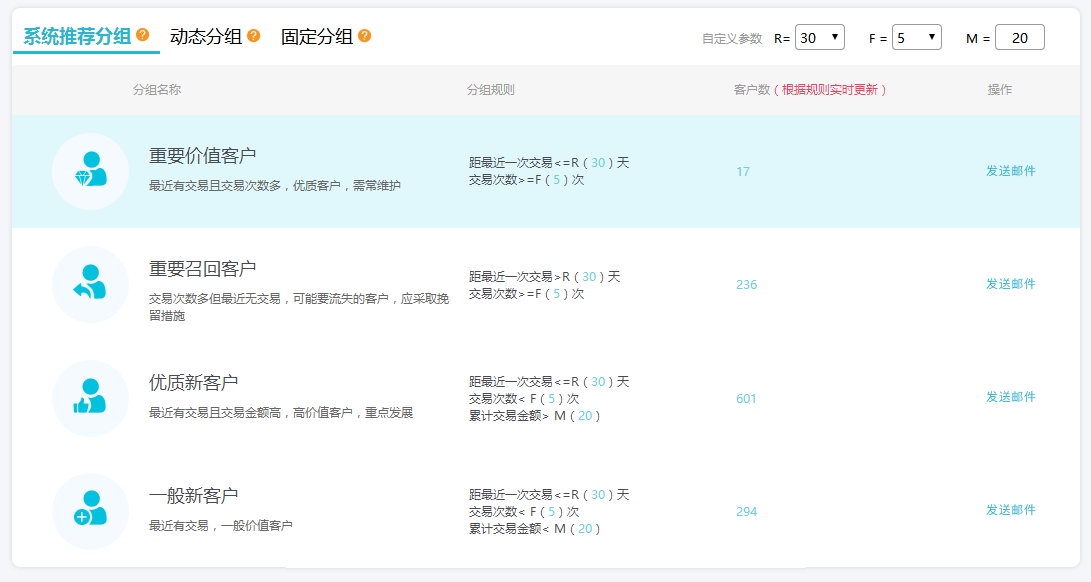Click the 自定义参数 label
The image size is (1091, 582).
click(732, 39)
